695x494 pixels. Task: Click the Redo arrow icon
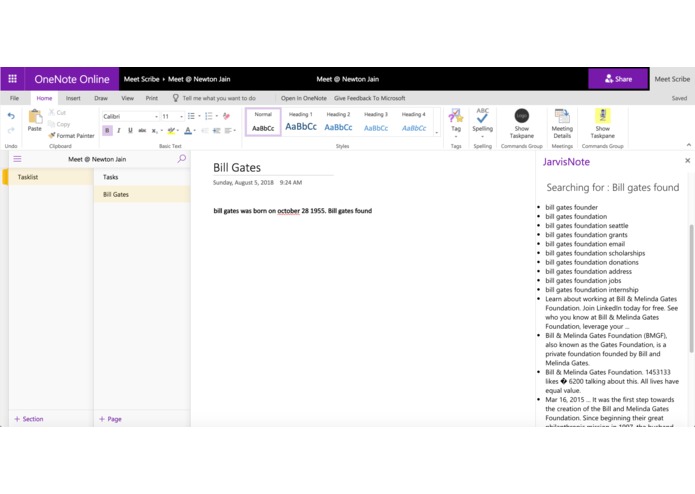(11, 130)
